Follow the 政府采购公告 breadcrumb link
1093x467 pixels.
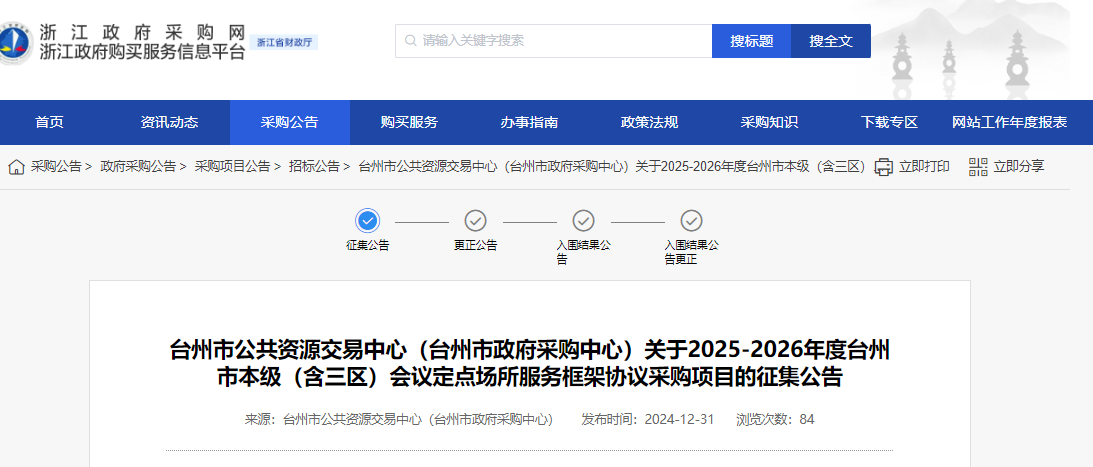point(138,167)
